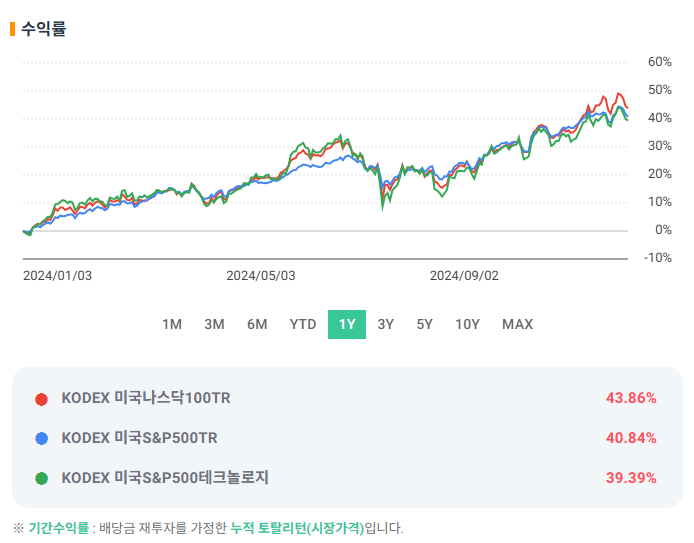Select the 1M period tab
Viewport: 694px width, 543px height.
(x=172, y=324)
